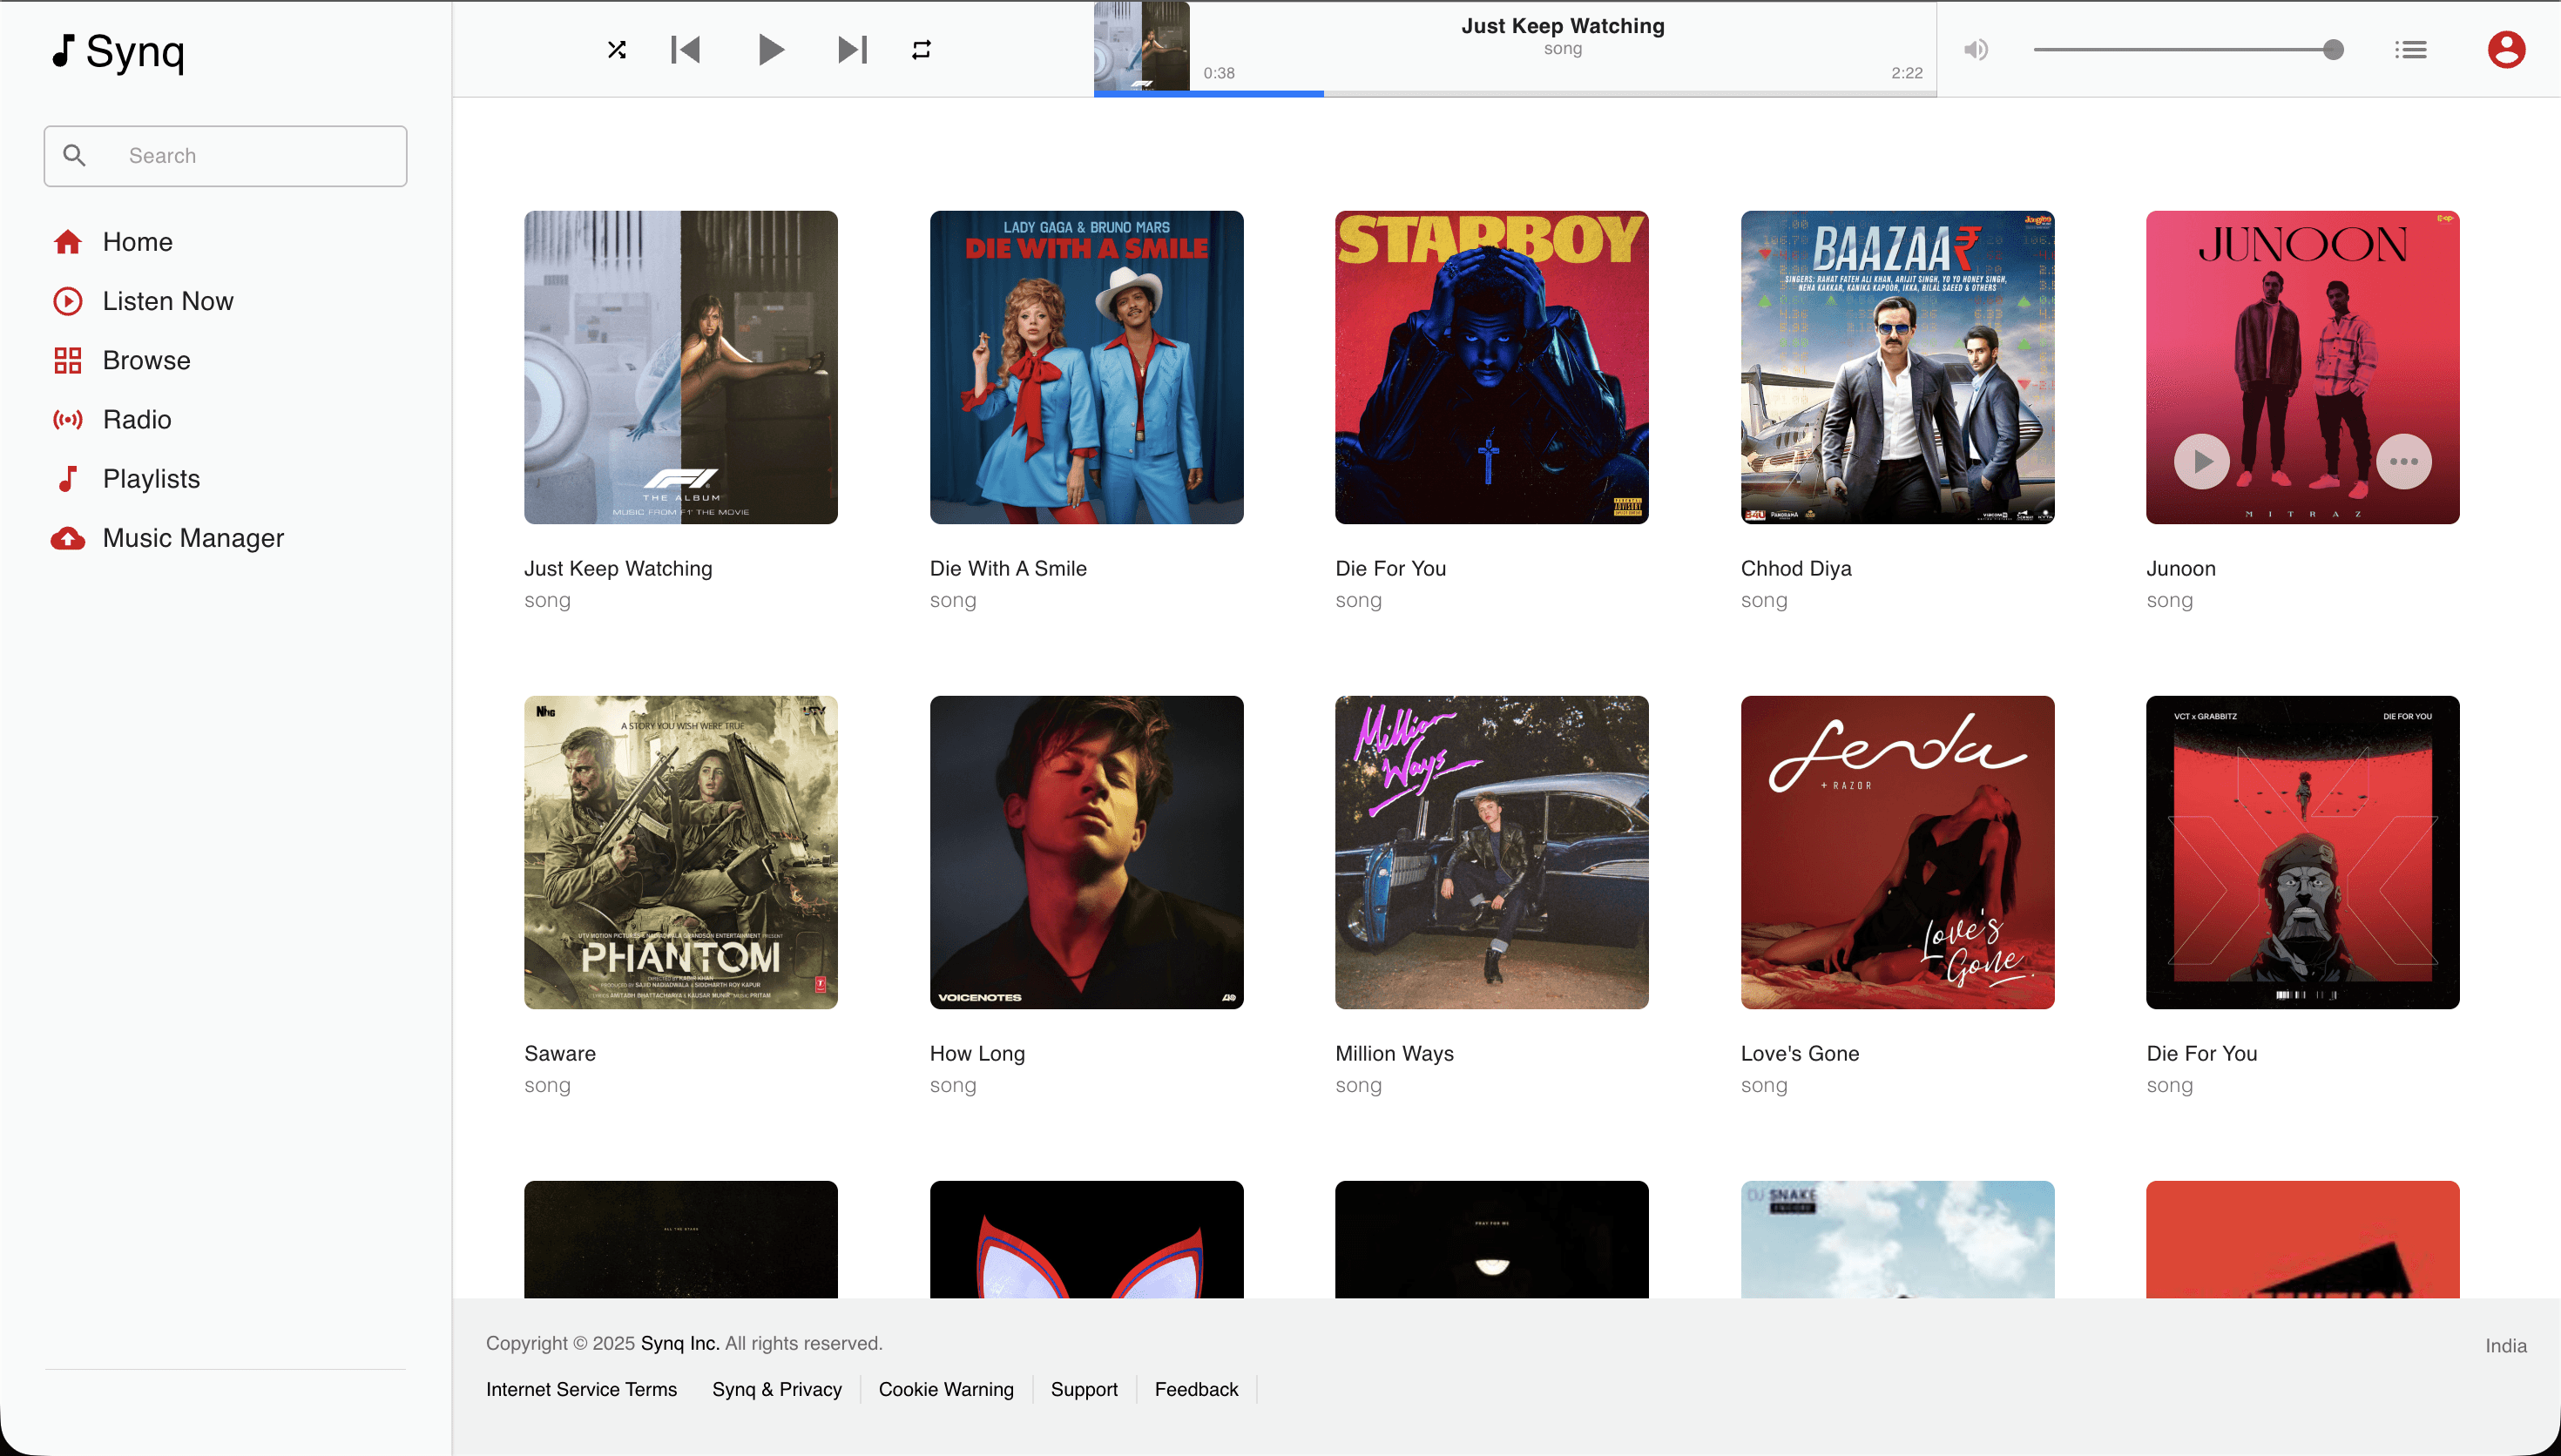Open the Radio section
This screenshot has width=2561, height=1456.
tap(137, 419)
